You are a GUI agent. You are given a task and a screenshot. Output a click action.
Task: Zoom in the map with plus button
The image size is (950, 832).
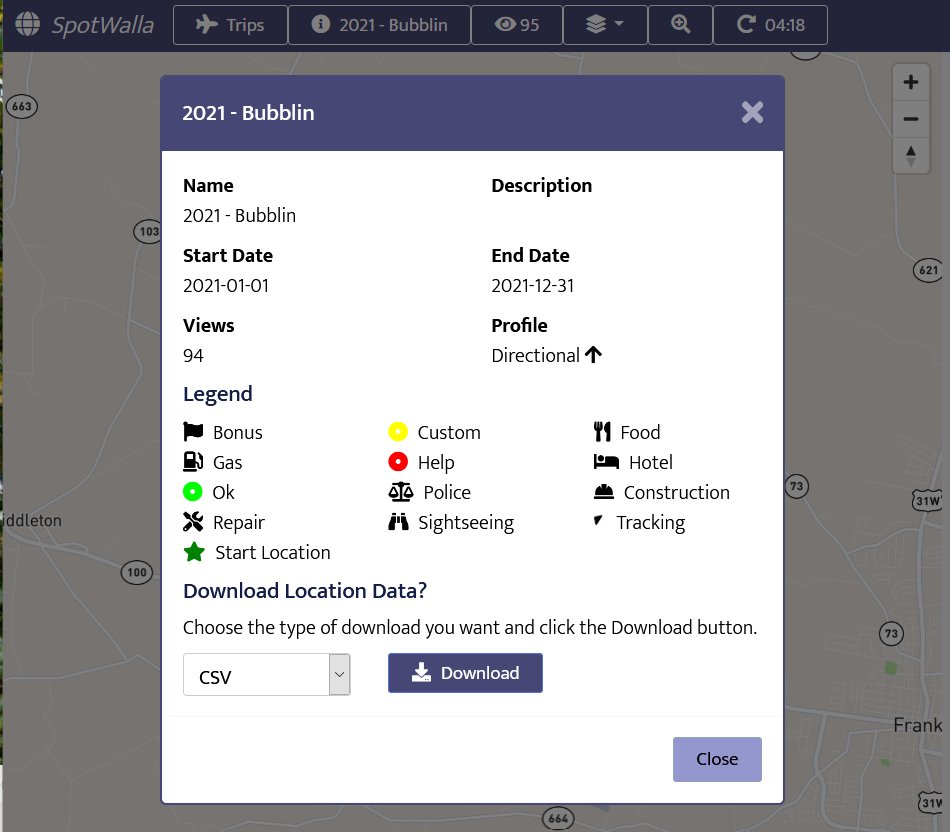pyautogui.click(x=910, y=83)
